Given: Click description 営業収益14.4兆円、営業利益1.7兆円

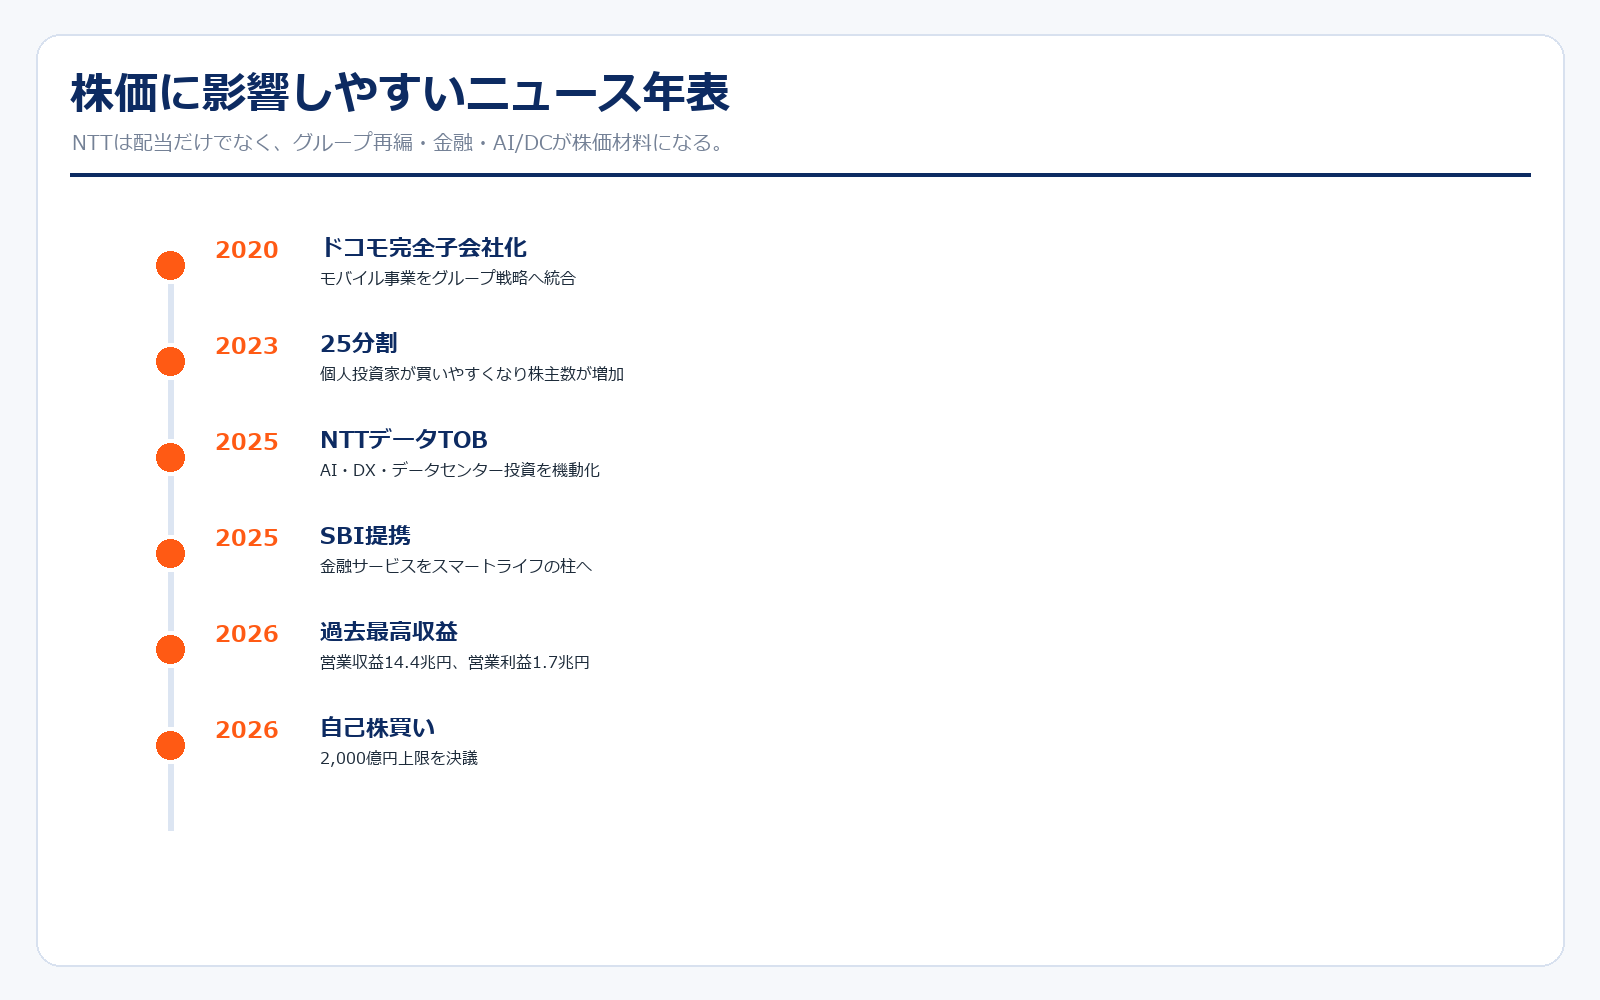Looking at the screenshot, I should [455, 662].
